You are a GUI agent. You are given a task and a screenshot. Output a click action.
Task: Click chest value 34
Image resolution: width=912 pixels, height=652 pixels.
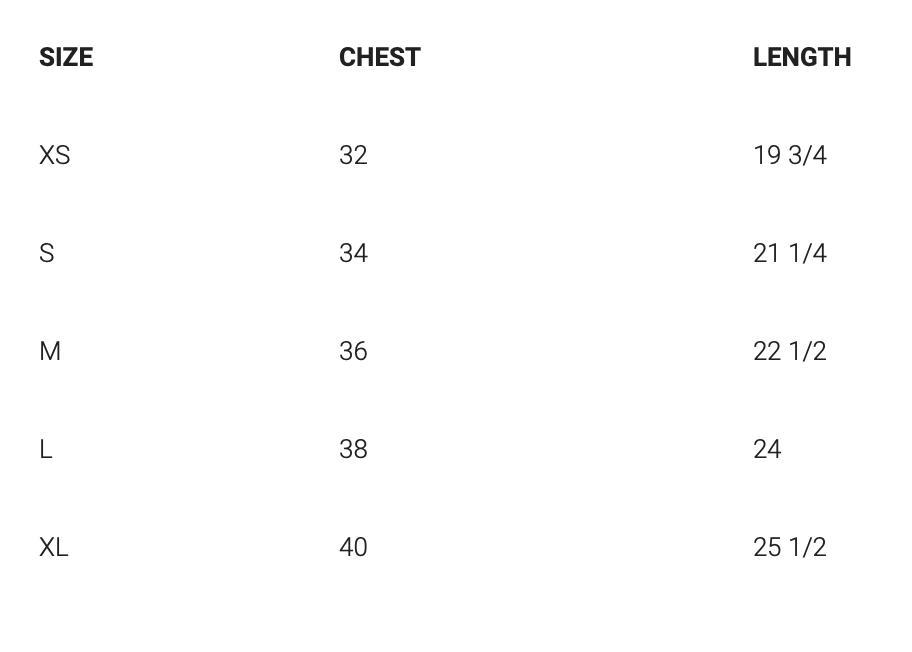(353, 254)
